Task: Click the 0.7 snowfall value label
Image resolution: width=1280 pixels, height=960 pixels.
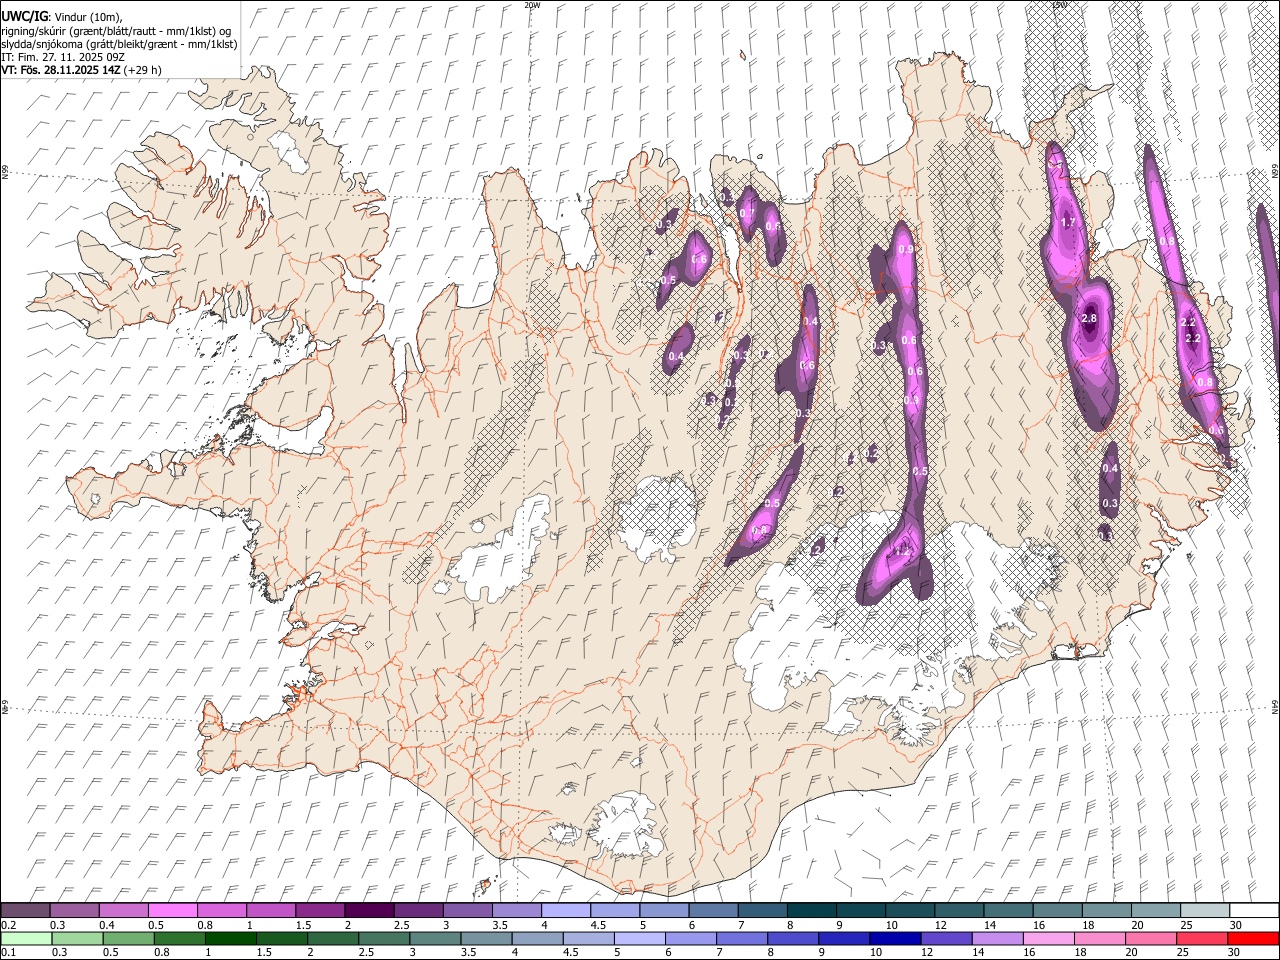Action: tap(746, 213)
